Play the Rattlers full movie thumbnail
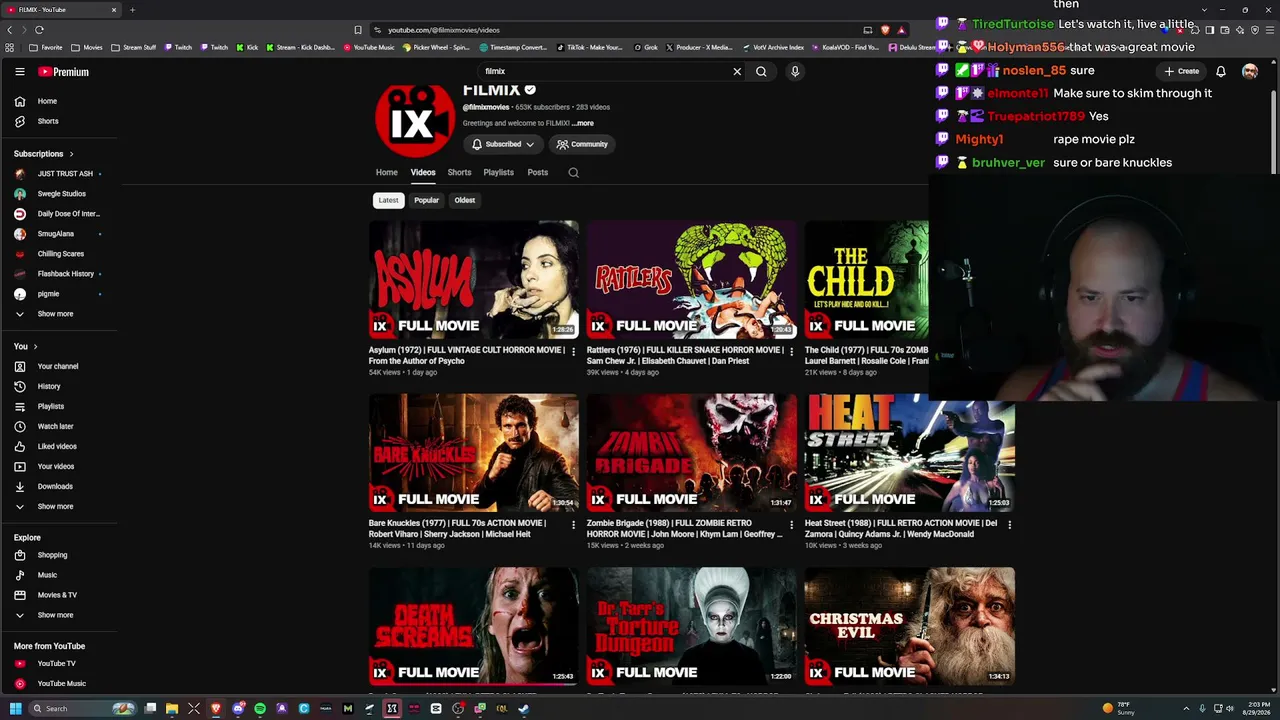This screenshot has height=720, width=1280. click(x=692, y=280)
